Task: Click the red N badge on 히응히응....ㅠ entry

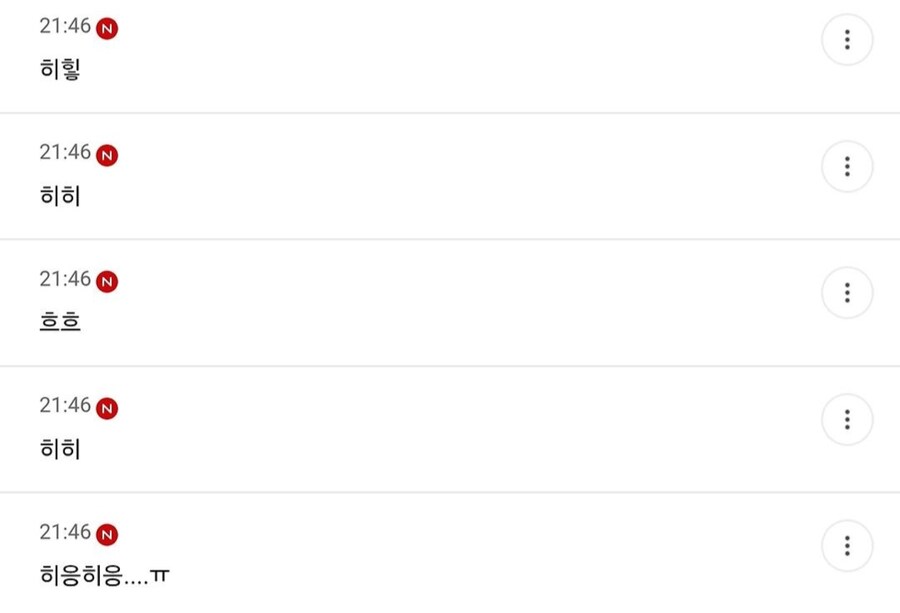Action: [x=107, y=535]
